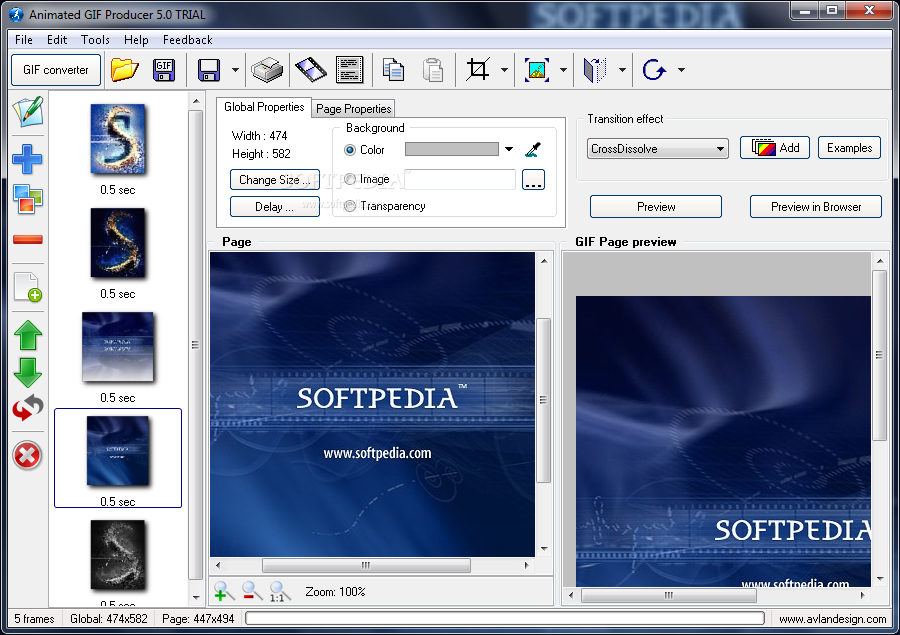Viewport: 900px width, 635px height.
Task: Open the Tools menu
Action: coord(95,40)
